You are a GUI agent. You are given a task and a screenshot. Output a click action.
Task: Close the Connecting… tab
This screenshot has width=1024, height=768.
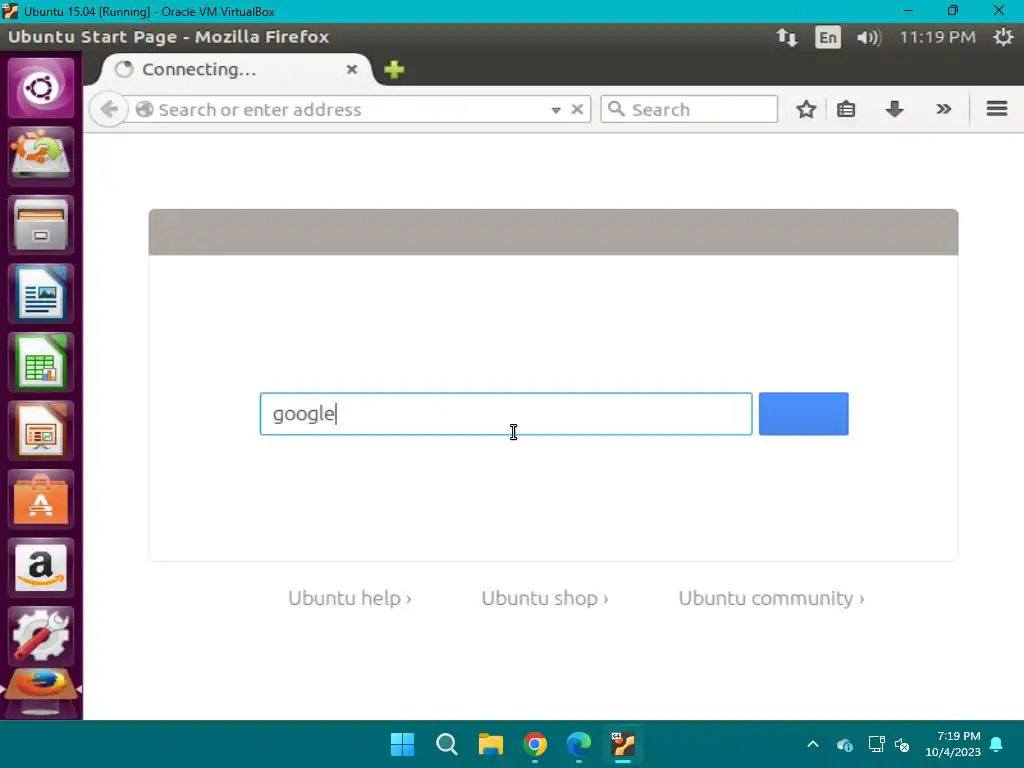351,69
